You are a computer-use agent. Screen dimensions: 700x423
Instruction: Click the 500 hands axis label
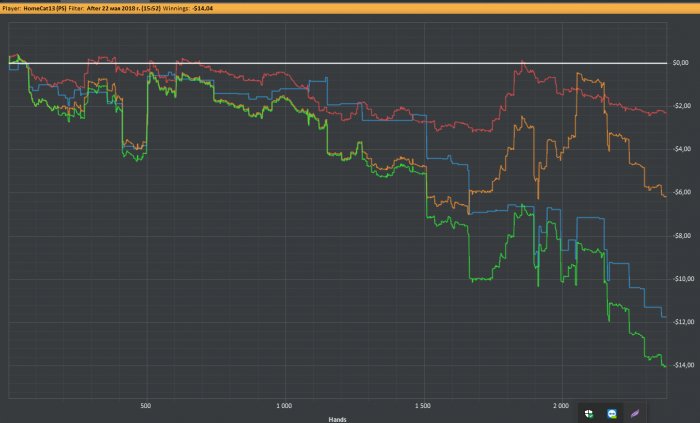[146, 406]
